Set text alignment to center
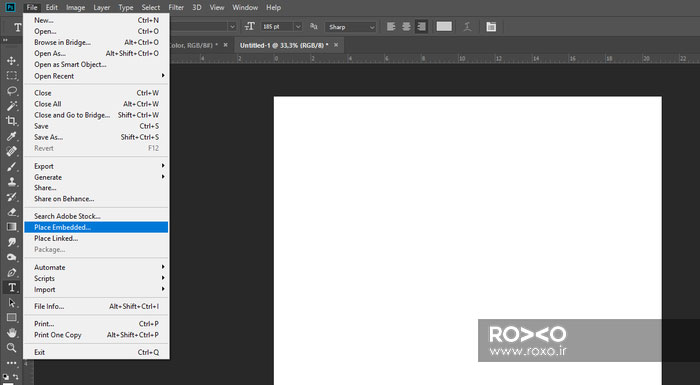The image size is (700, 385). [406, 27]
